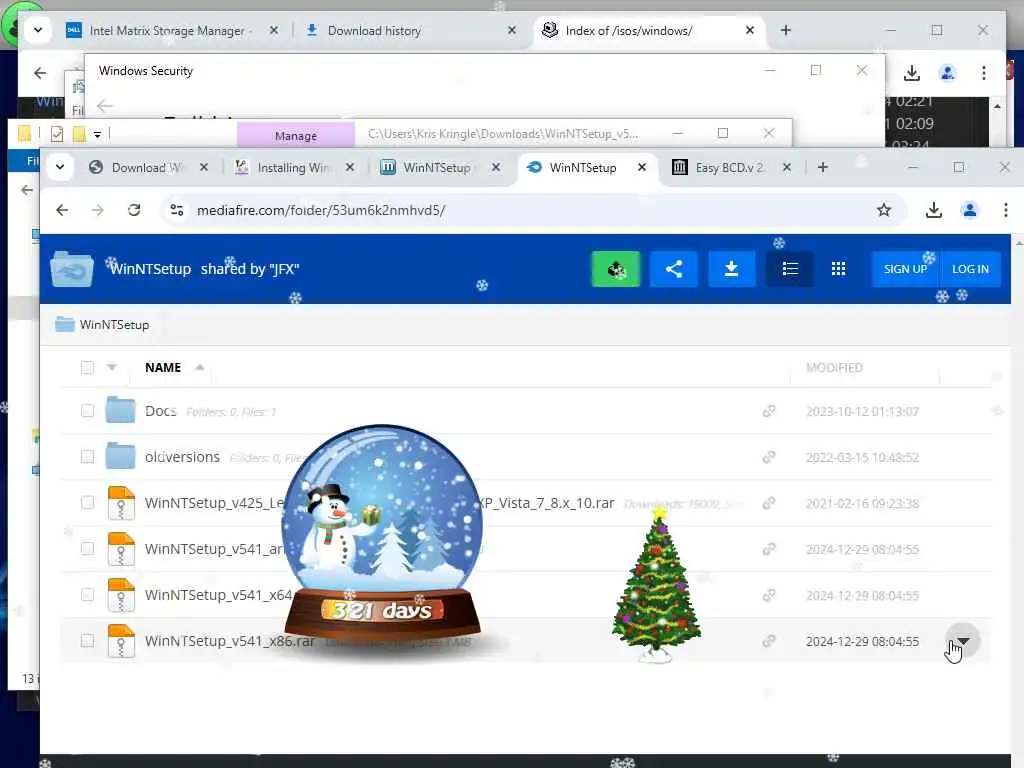
Task: Click the back arrow in Windows Security window
Action: pyautogui.click(x=104, y=105)
